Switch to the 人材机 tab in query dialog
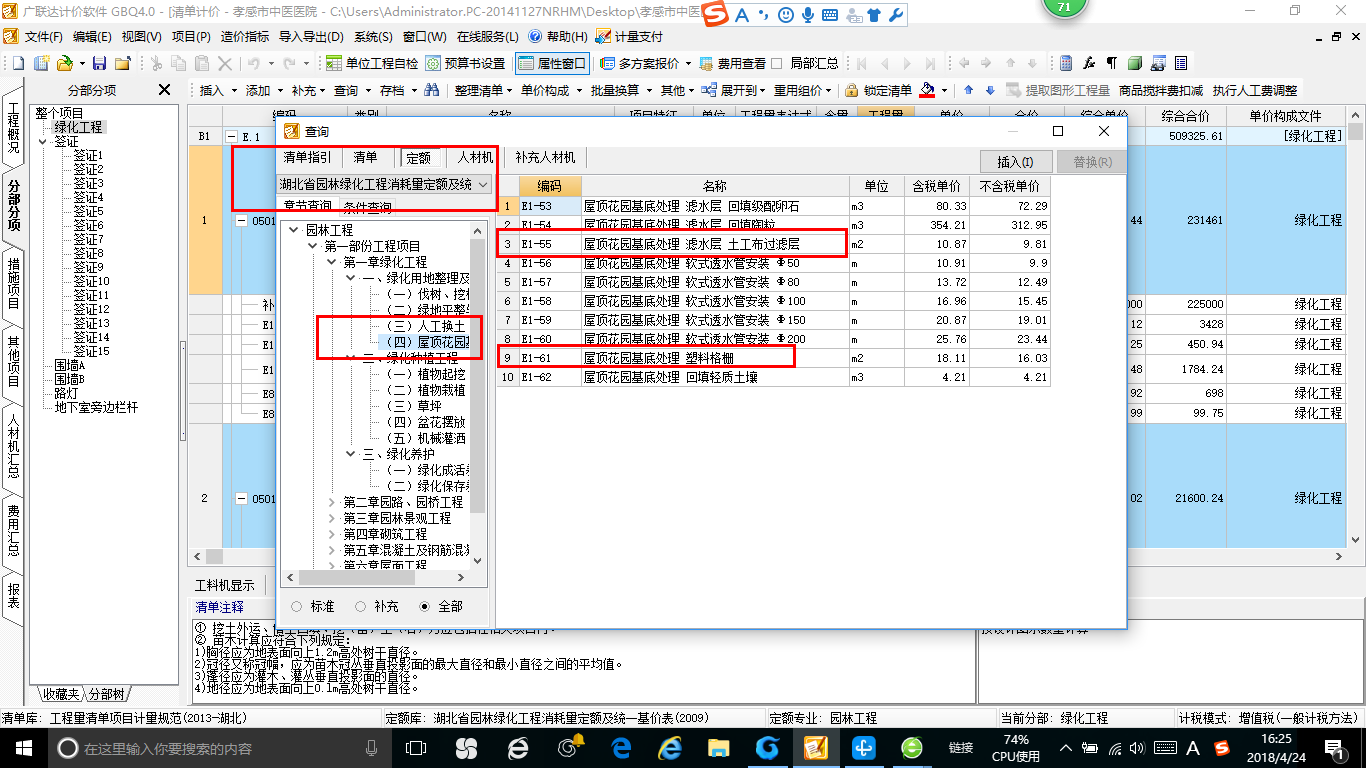Image resolution: width=1366 pixels, height=768 pixels. click(475, 157)
